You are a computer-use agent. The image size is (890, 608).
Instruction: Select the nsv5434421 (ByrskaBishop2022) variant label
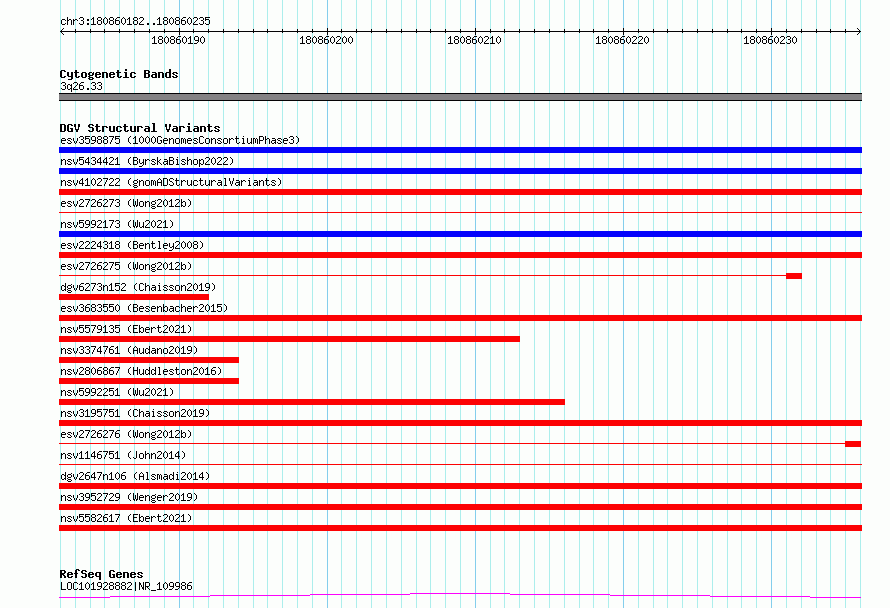point(147,161)
